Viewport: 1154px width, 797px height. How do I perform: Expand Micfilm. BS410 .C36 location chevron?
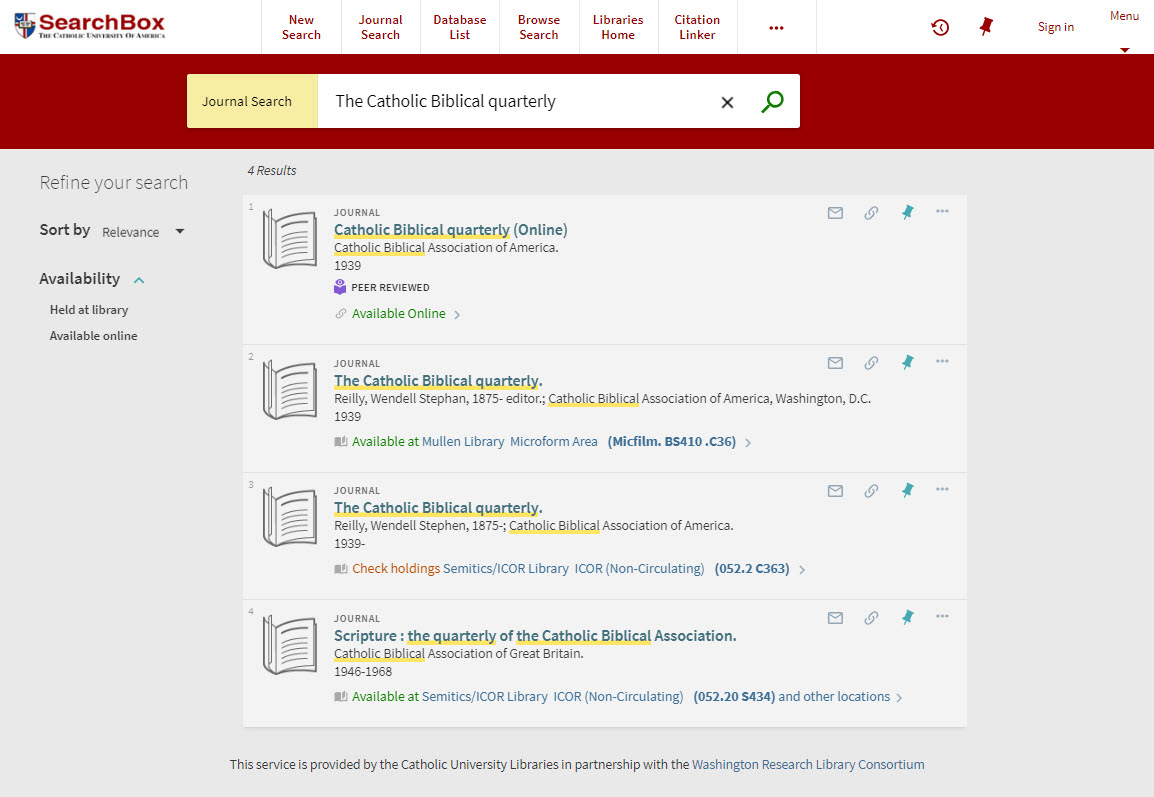pyautogui.click(x=748, y=443)
